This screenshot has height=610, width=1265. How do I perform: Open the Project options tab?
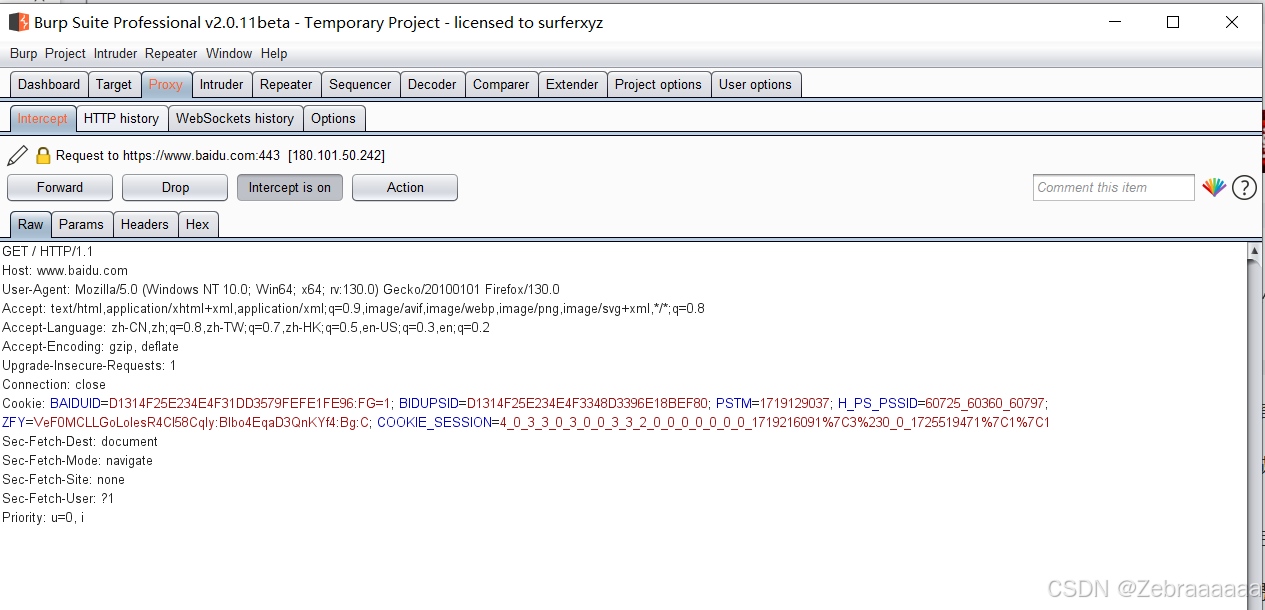pyautogui.click(x=658, y=84)
